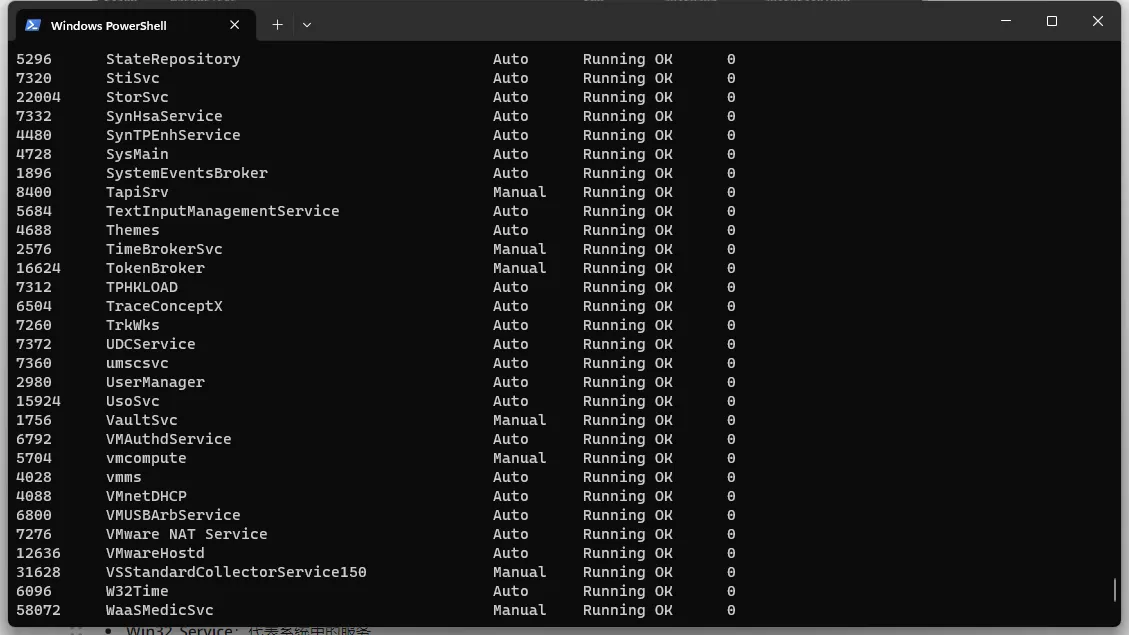Expand the new tab profile dropdown arrow
1129x635 pixels.
point(307,25)
